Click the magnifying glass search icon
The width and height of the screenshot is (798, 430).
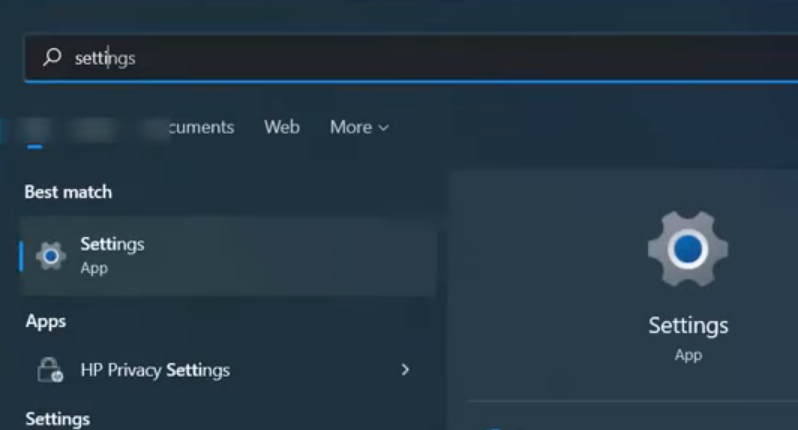pos(52,57)
